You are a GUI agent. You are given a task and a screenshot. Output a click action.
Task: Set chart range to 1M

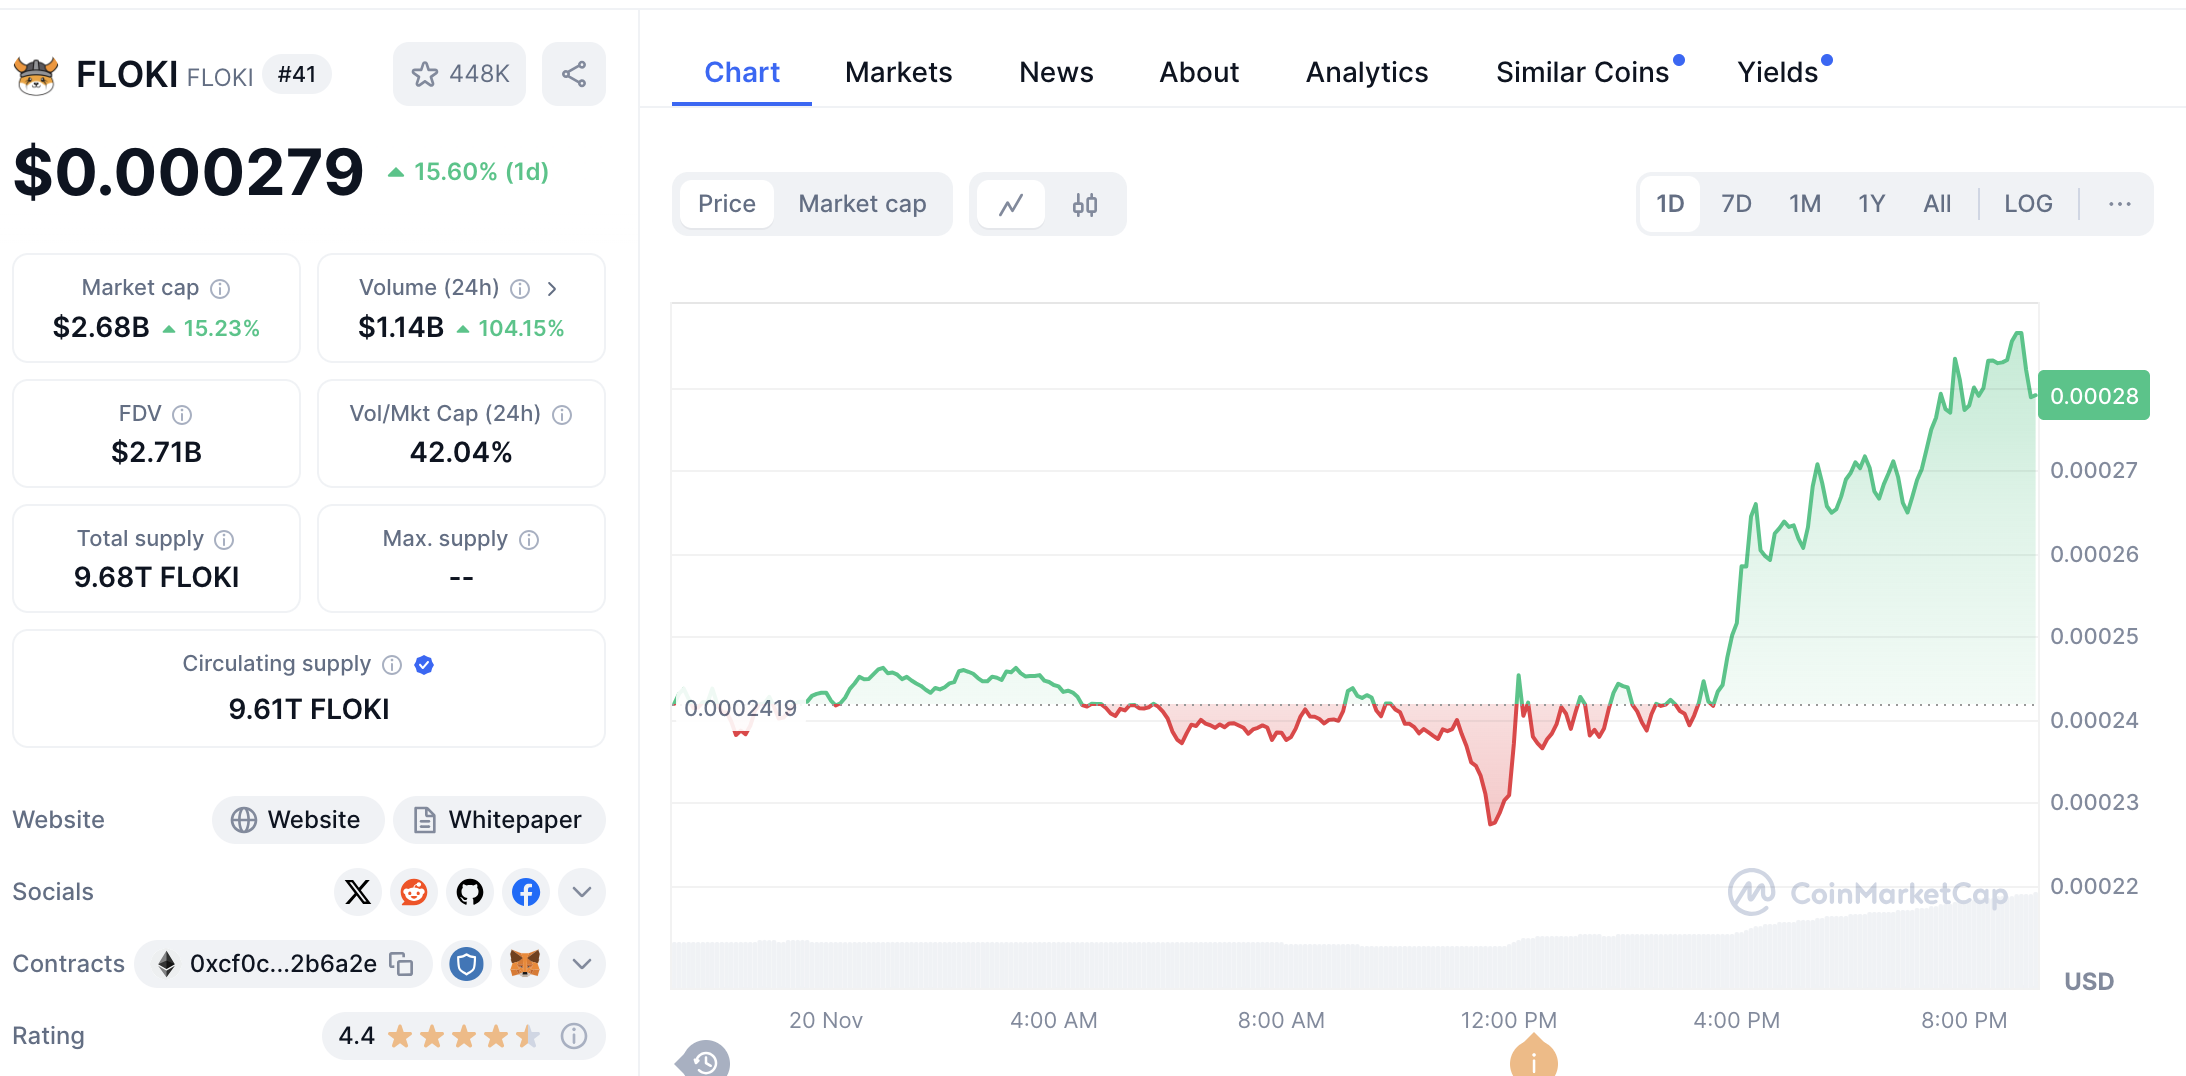coord(1805,204)
